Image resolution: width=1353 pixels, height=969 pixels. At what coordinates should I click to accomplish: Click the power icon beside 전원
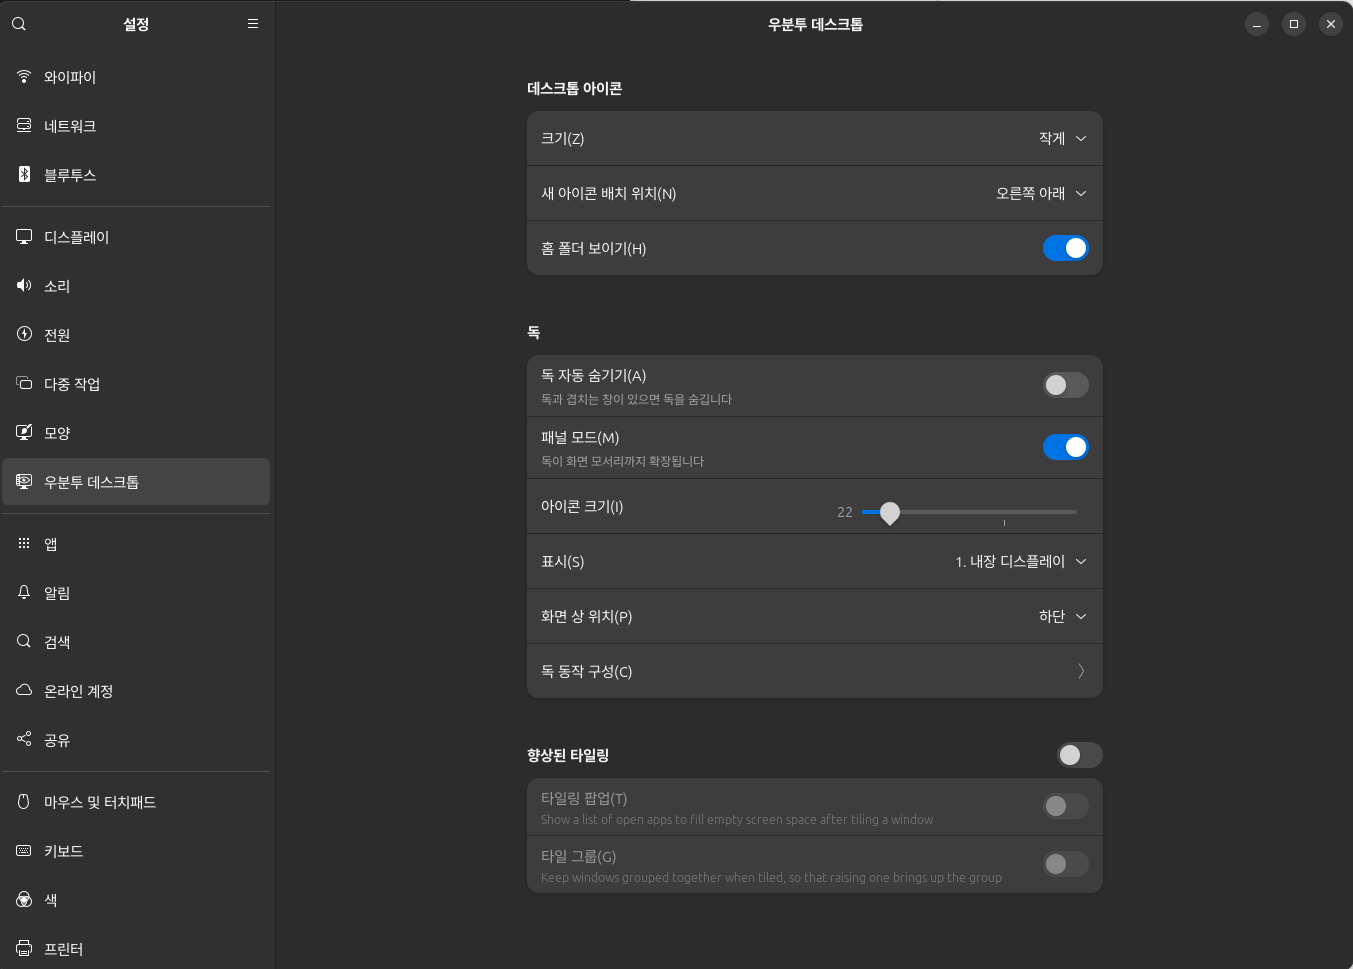[x=24, y=335]
